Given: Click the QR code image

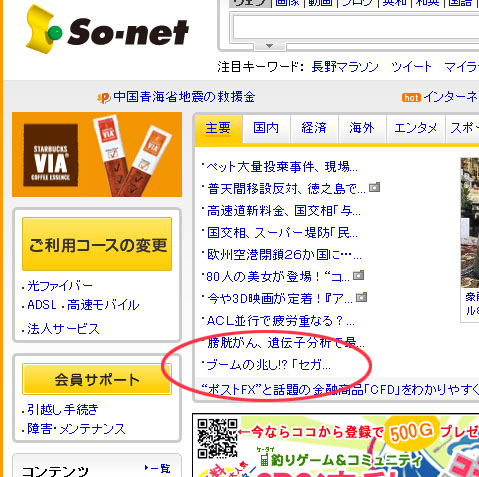Looking at the screenshot, I should click(217, 438).
